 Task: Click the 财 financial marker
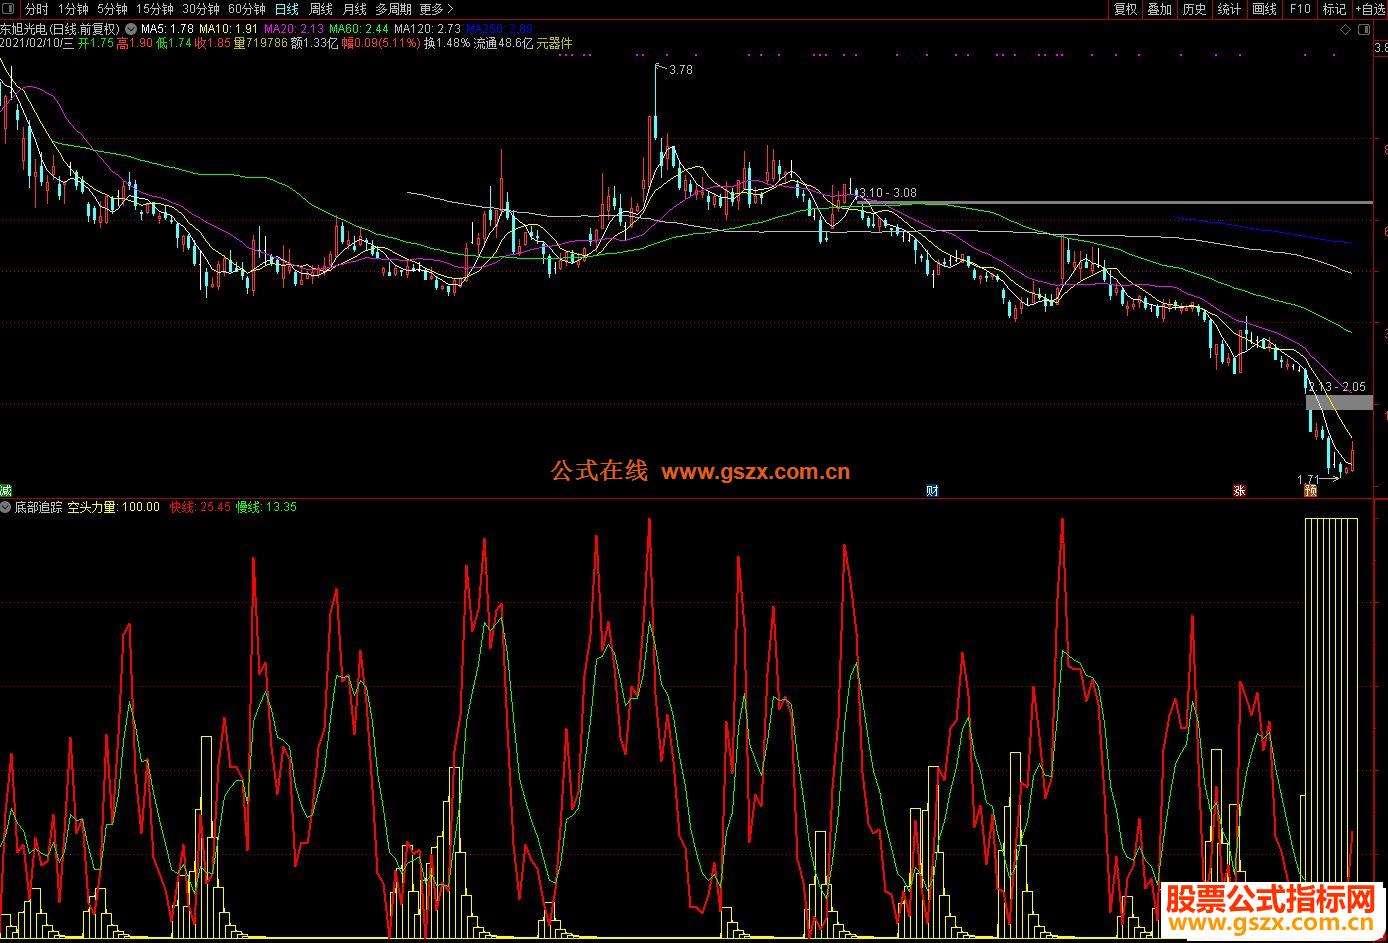(933, 490)
